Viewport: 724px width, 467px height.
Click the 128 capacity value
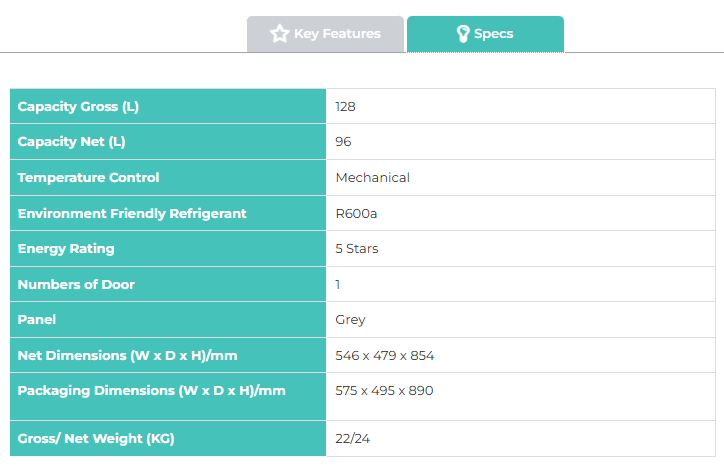pos(345,107)
